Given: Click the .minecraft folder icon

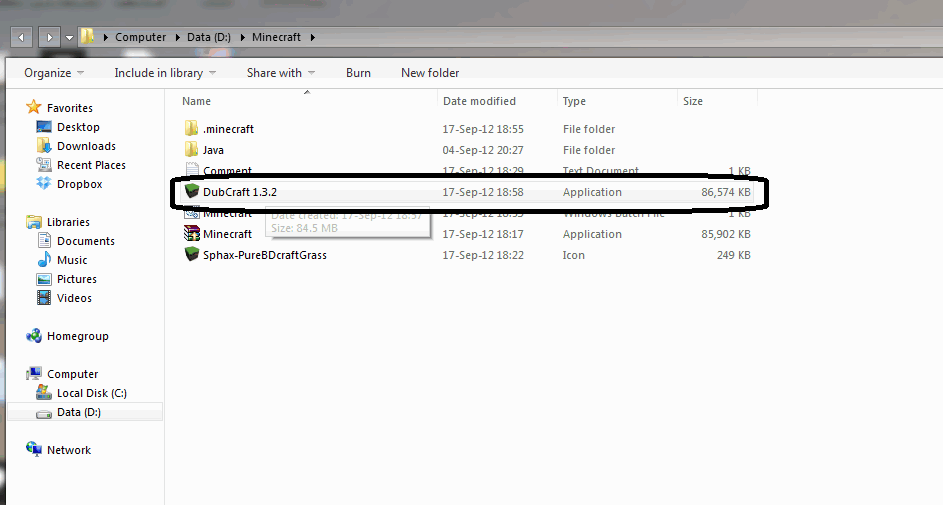Looking at the screenshot, I should pyautogui.click(x=191, y=128).
